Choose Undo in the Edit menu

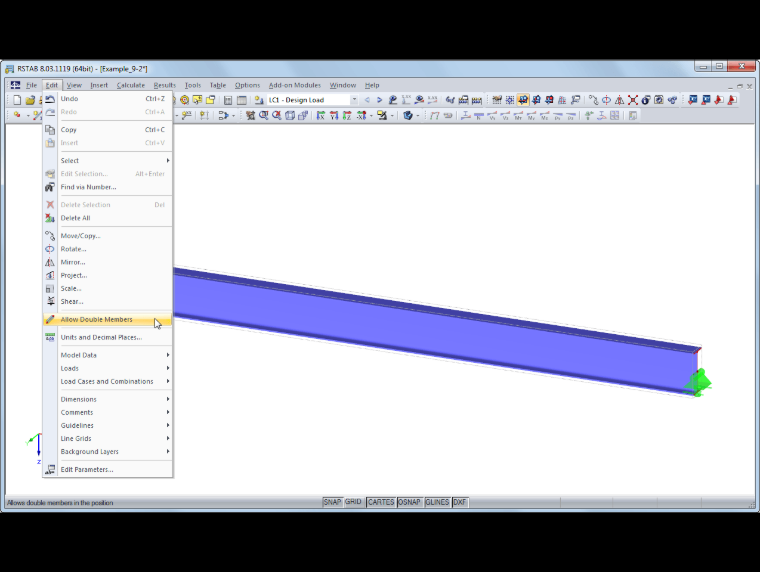[x=108, y=99]
